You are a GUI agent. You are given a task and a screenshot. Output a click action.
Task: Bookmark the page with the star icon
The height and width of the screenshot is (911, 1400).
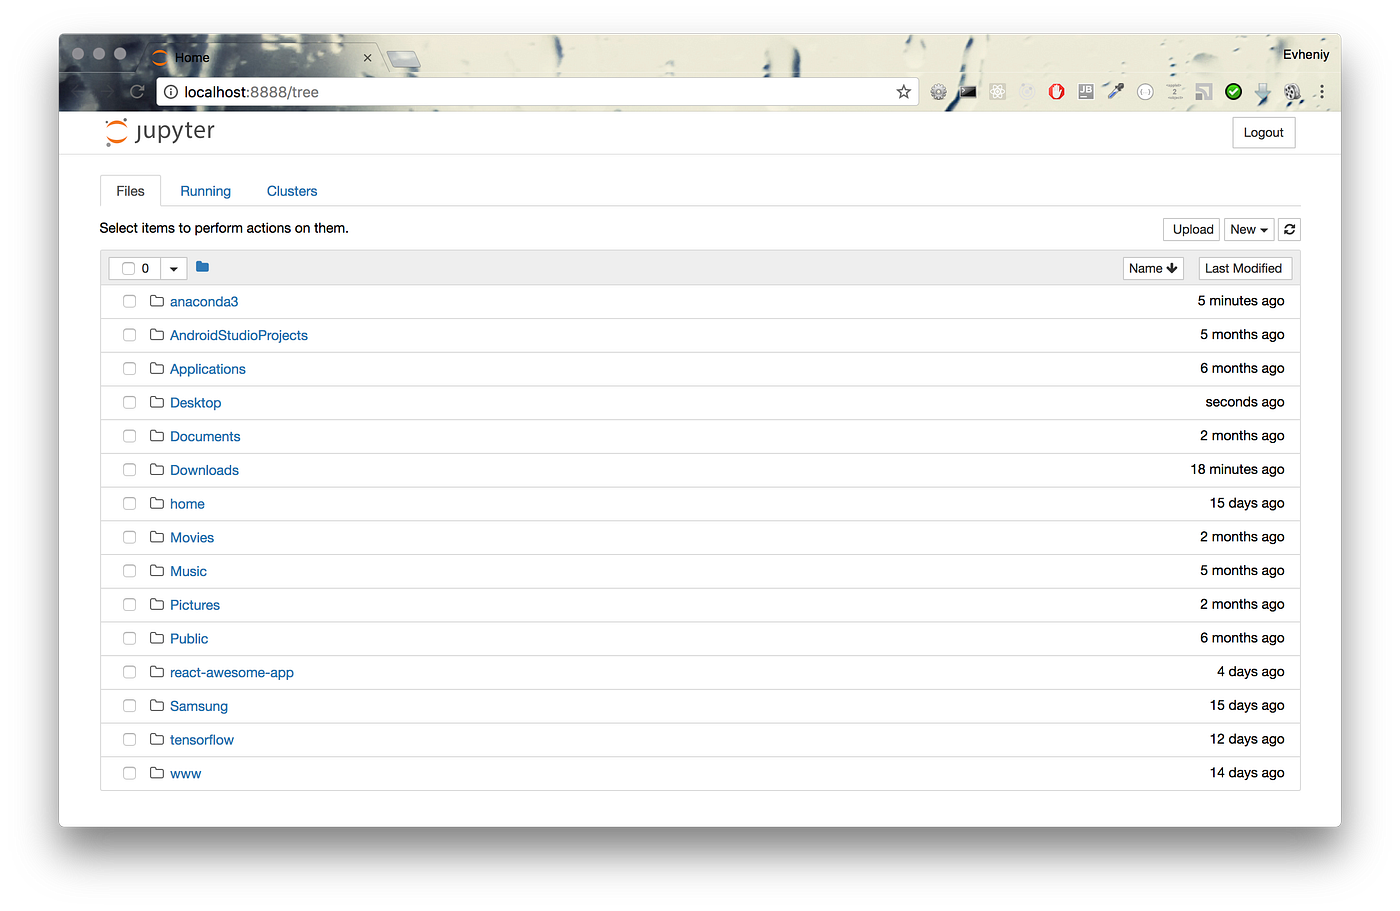(x=903, y=91)
